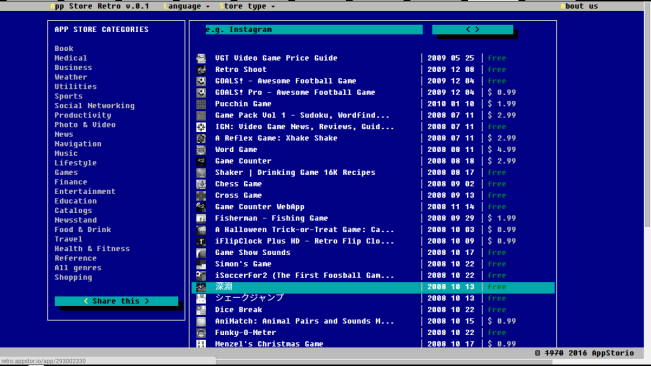Expand the Language dropdown menu
Screen dimensions: 651x366
coord(187,6)
